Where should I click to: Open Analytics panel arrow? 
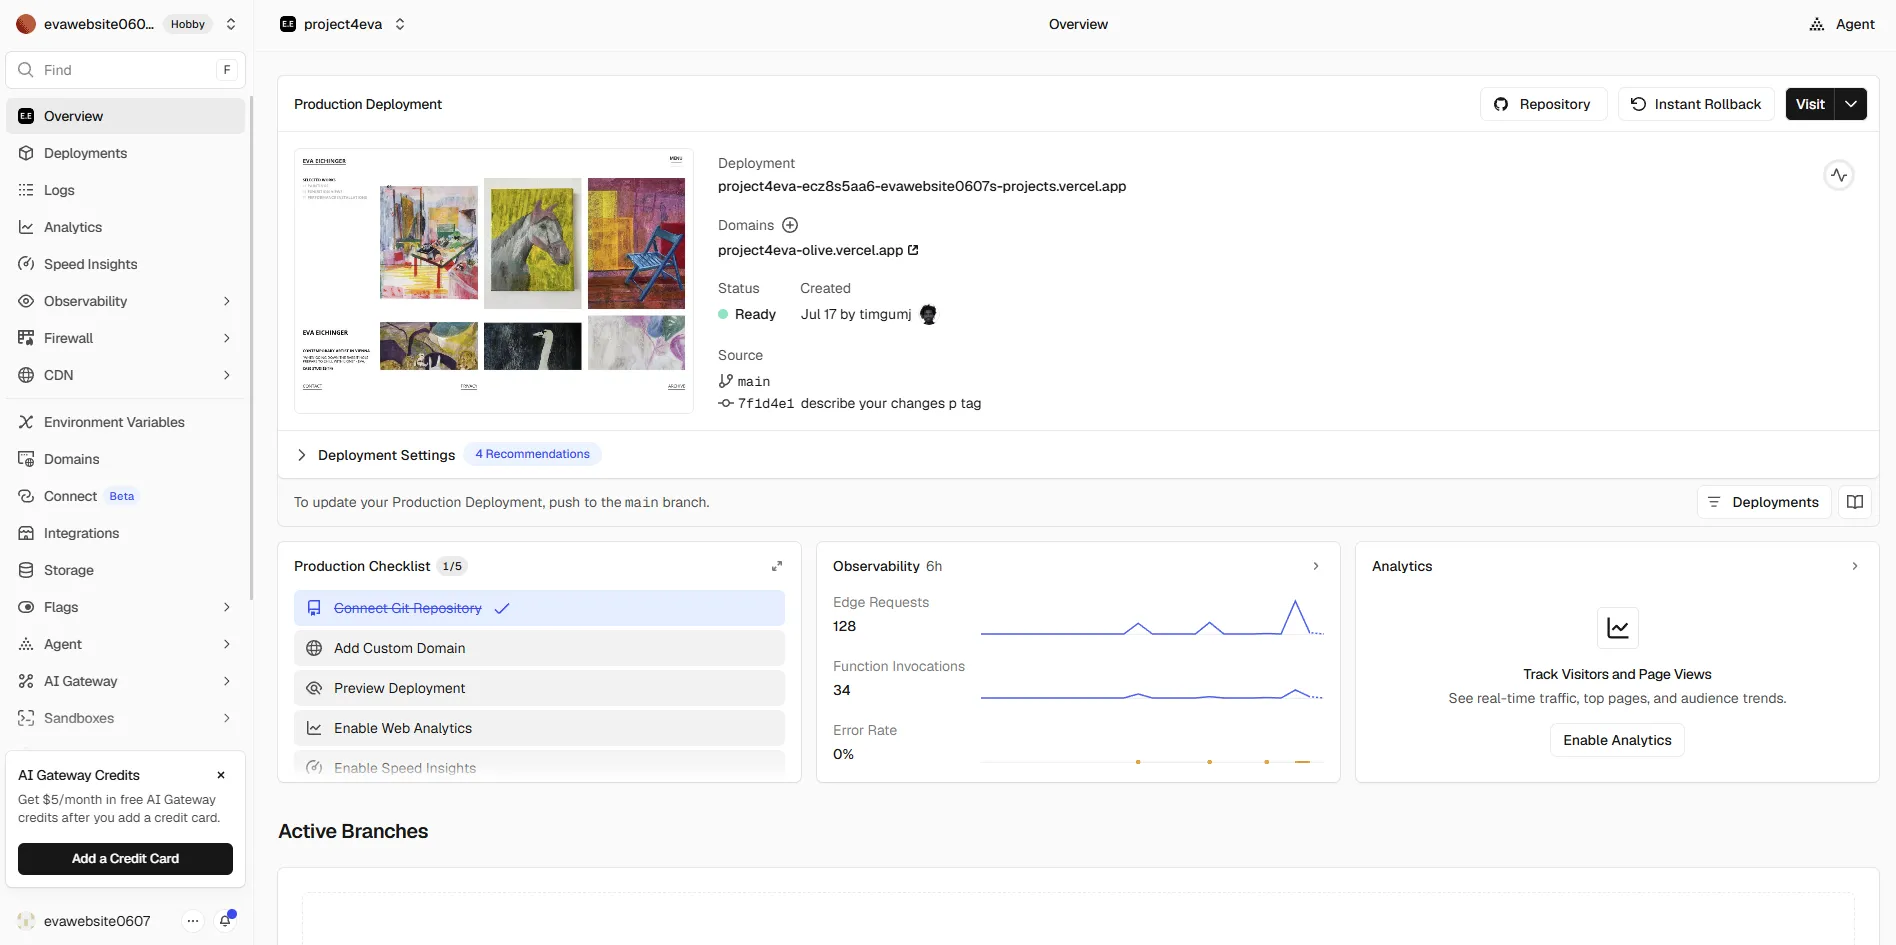click(1855, 566)
